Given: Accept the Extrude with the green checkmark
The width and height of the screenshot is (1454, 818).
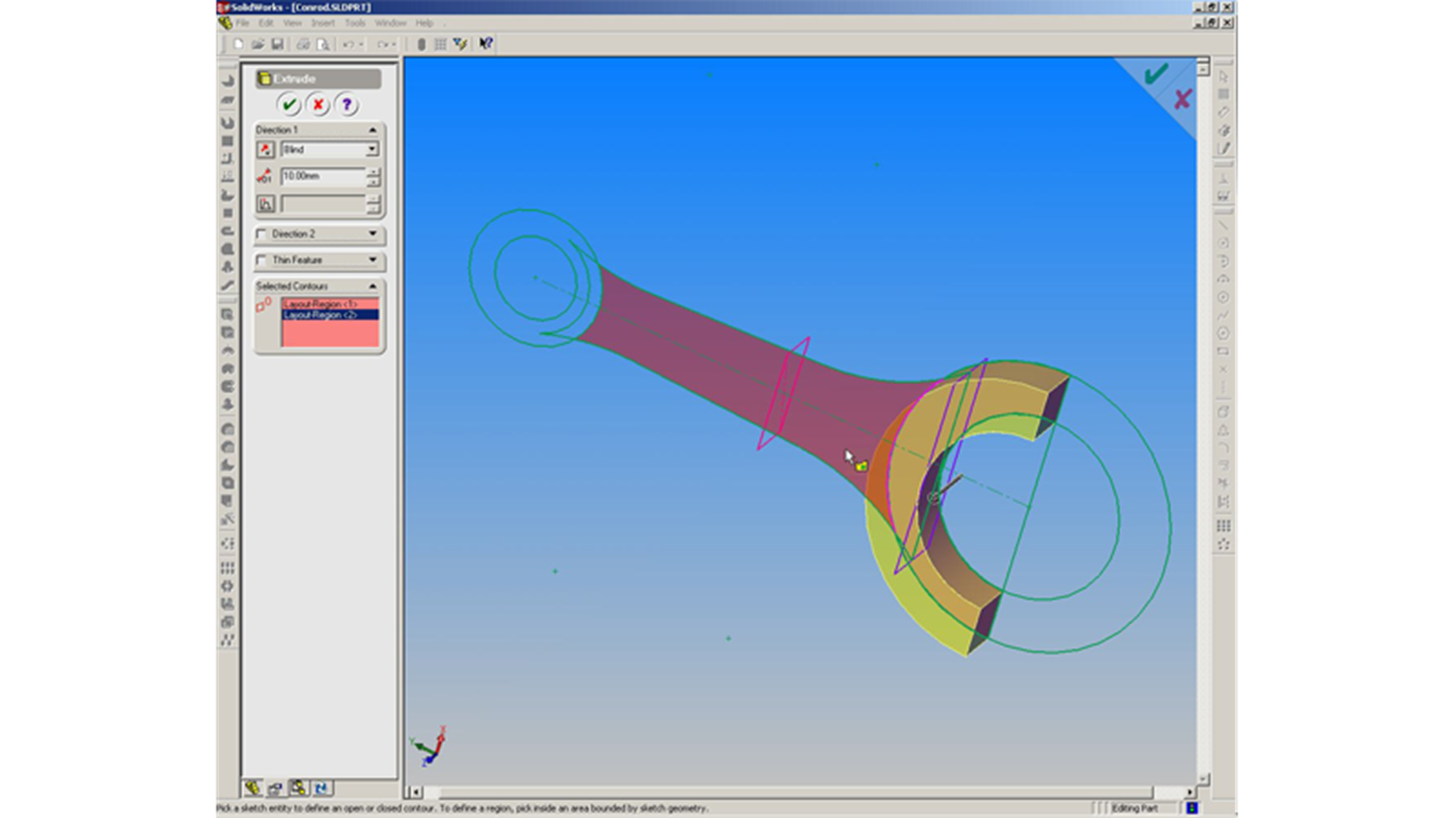Looking at the screenshot, I should [289, 104].
